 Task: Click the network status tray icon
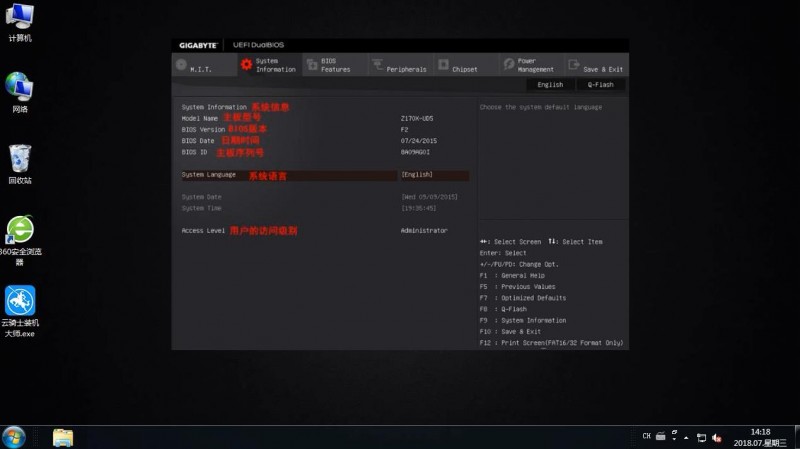702,438
